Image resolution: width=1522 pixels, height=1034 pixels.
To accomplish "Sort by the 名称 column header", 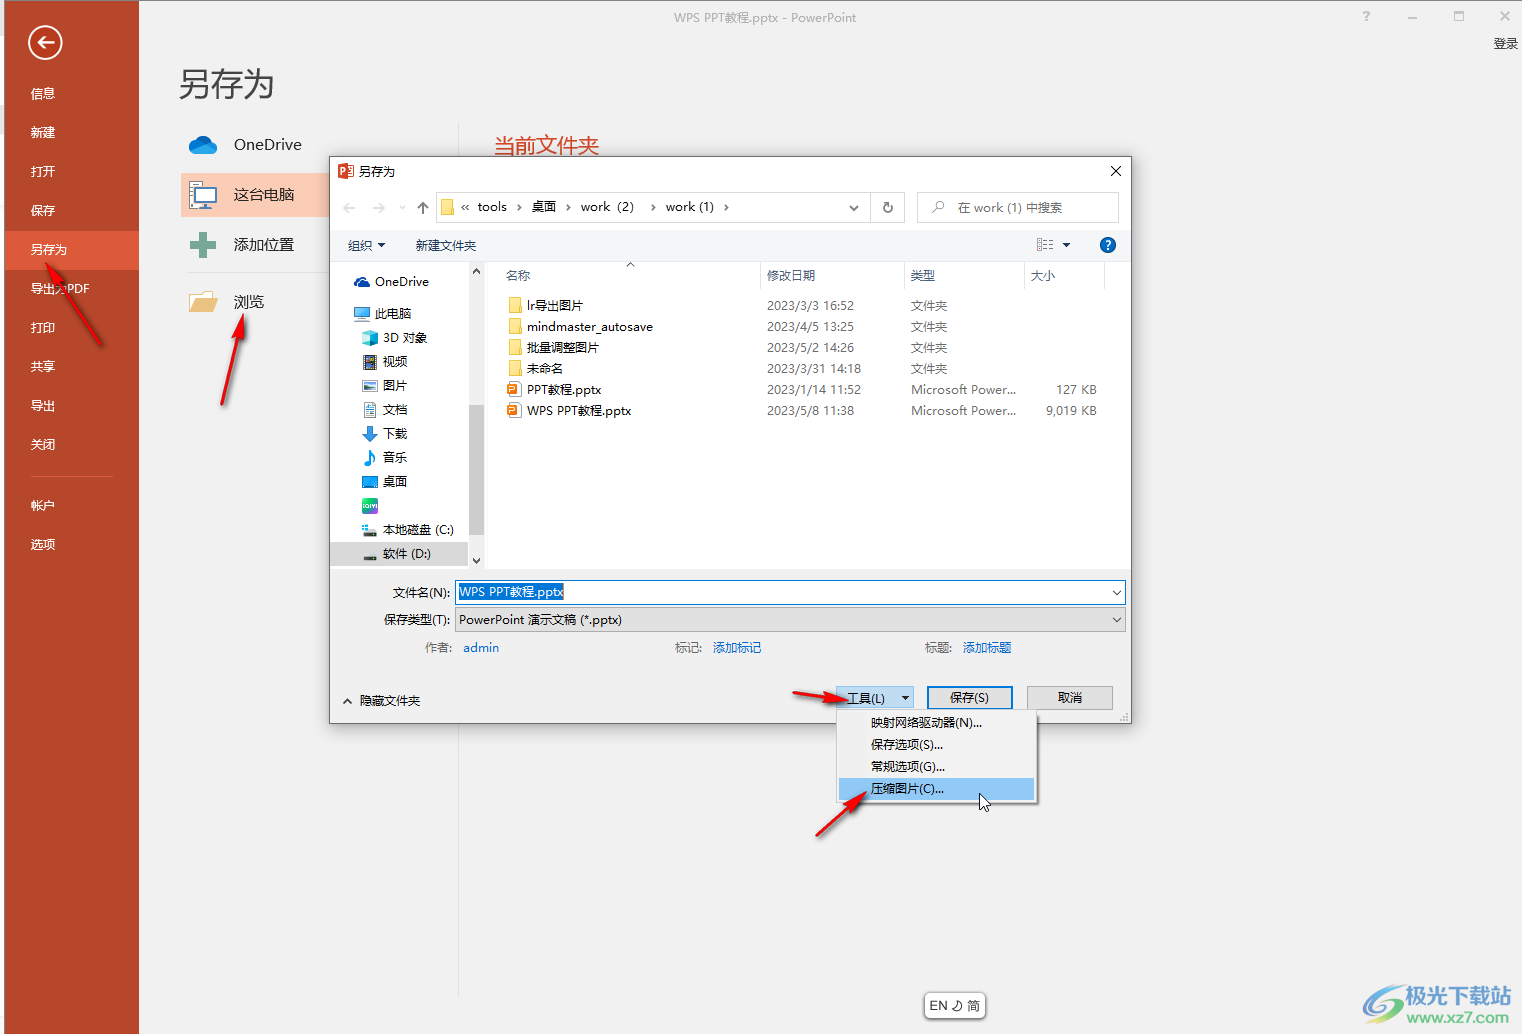I will click(630, 276).
